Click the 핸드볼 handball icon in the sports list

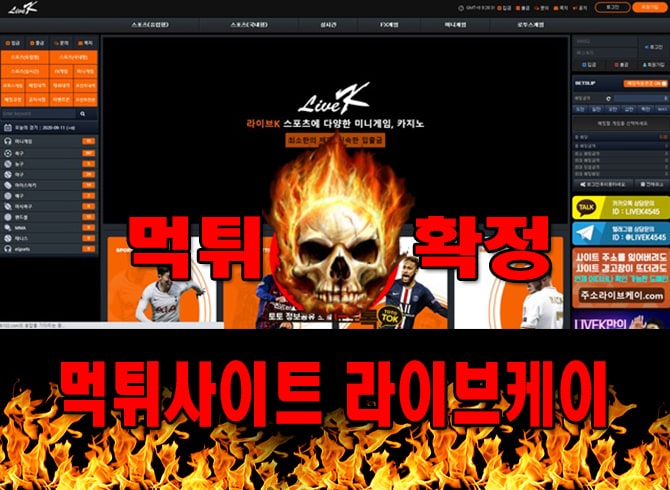tap(7, 217)
